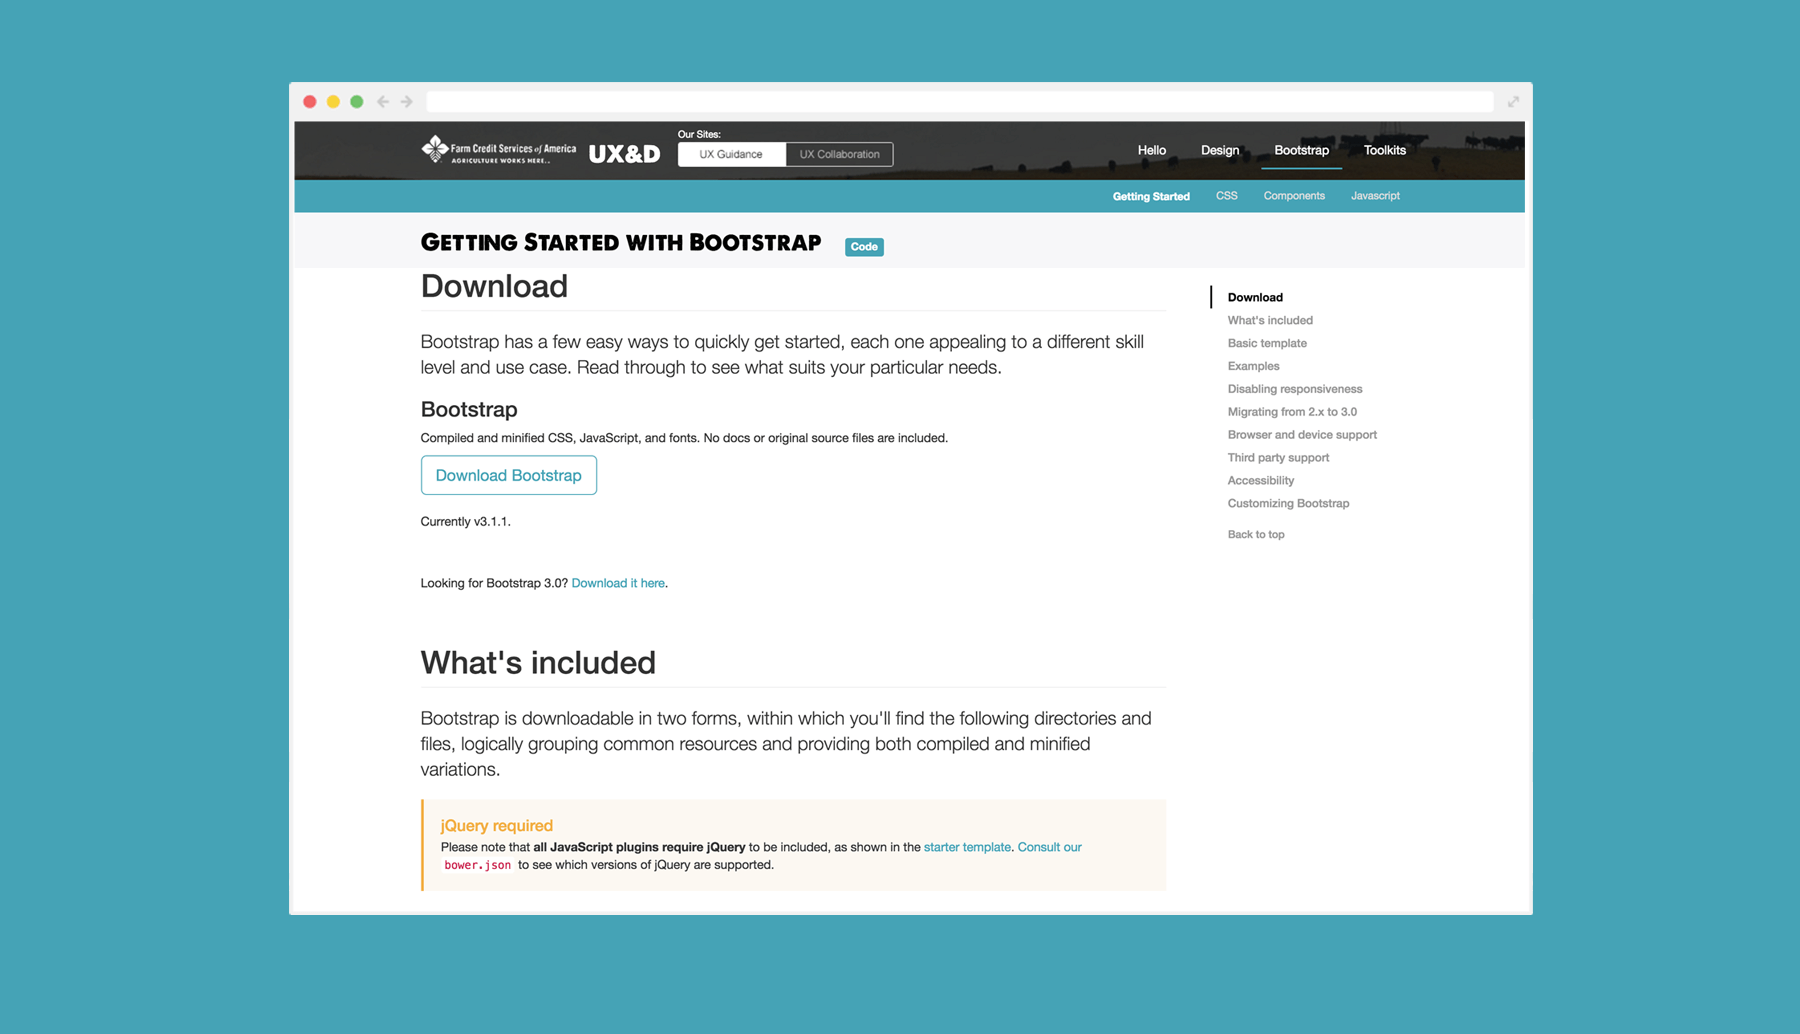Open the Design menu item
1800x1034 pixels.
(1220, 150)
